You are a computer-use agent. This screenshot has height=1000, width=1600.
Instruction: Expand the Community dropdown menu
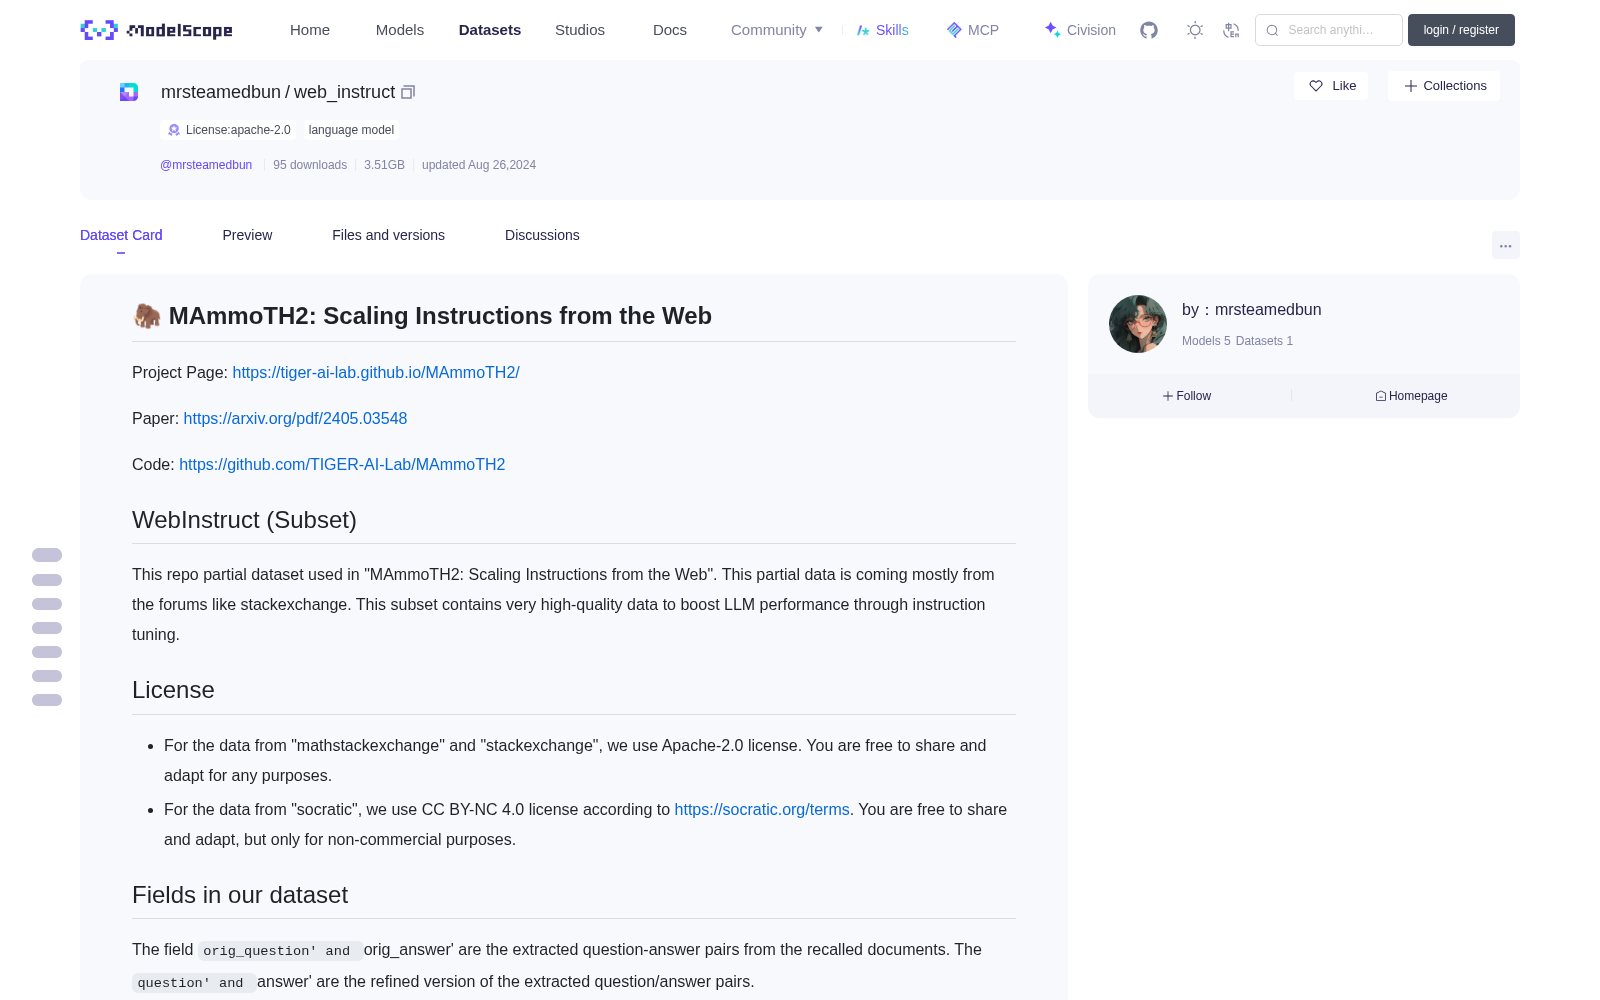[x=777, y=30]
